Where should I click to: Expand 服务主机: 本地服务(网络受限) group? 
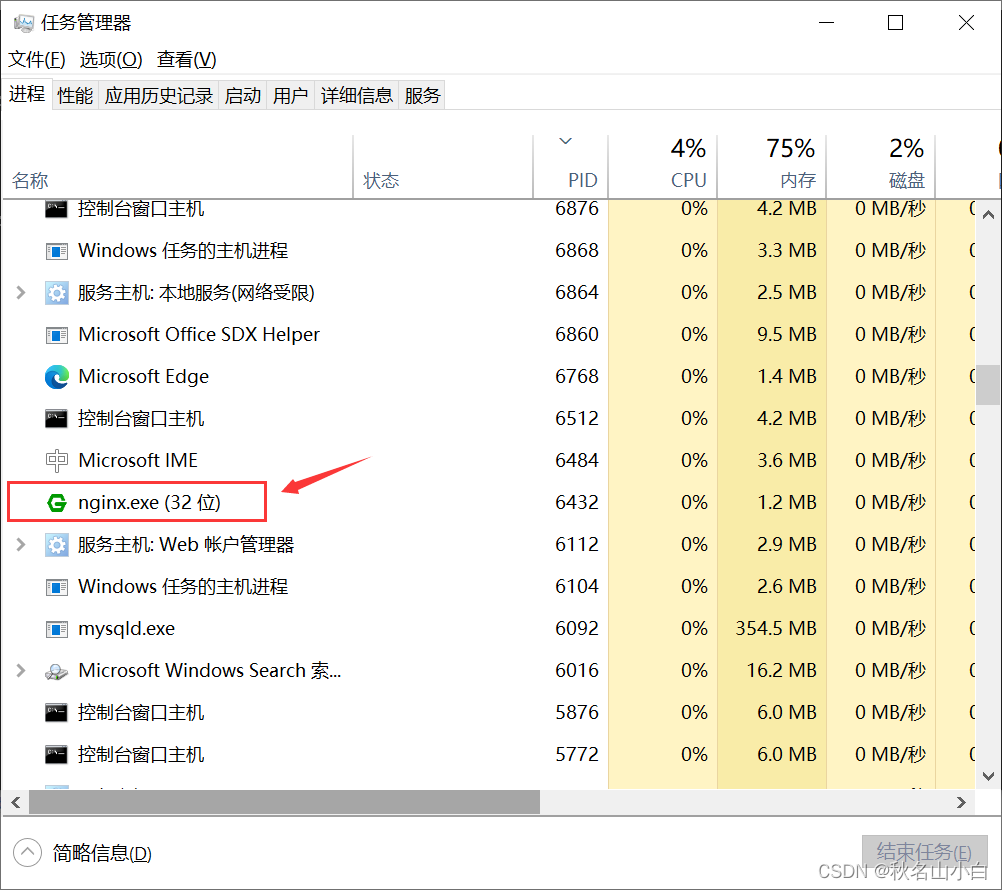[x=20, y=293]
